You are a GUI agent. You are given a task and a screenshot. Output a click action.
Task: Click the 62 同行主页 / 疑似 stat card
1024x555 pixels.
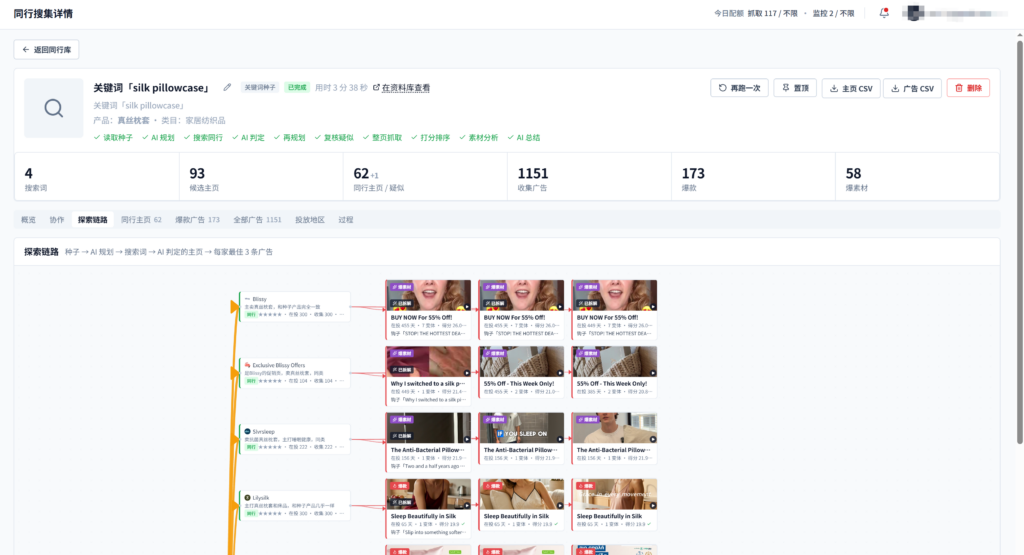(425, 177)
